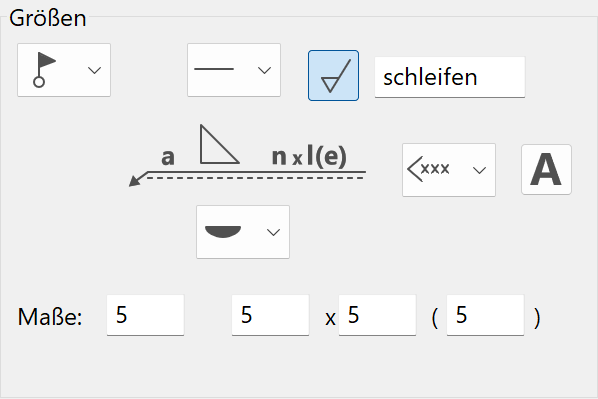Expand the flag symbol dropdown arrow
Image resolution: width=598 pixels, height=399 pixels.
click(x=94, y=70)
